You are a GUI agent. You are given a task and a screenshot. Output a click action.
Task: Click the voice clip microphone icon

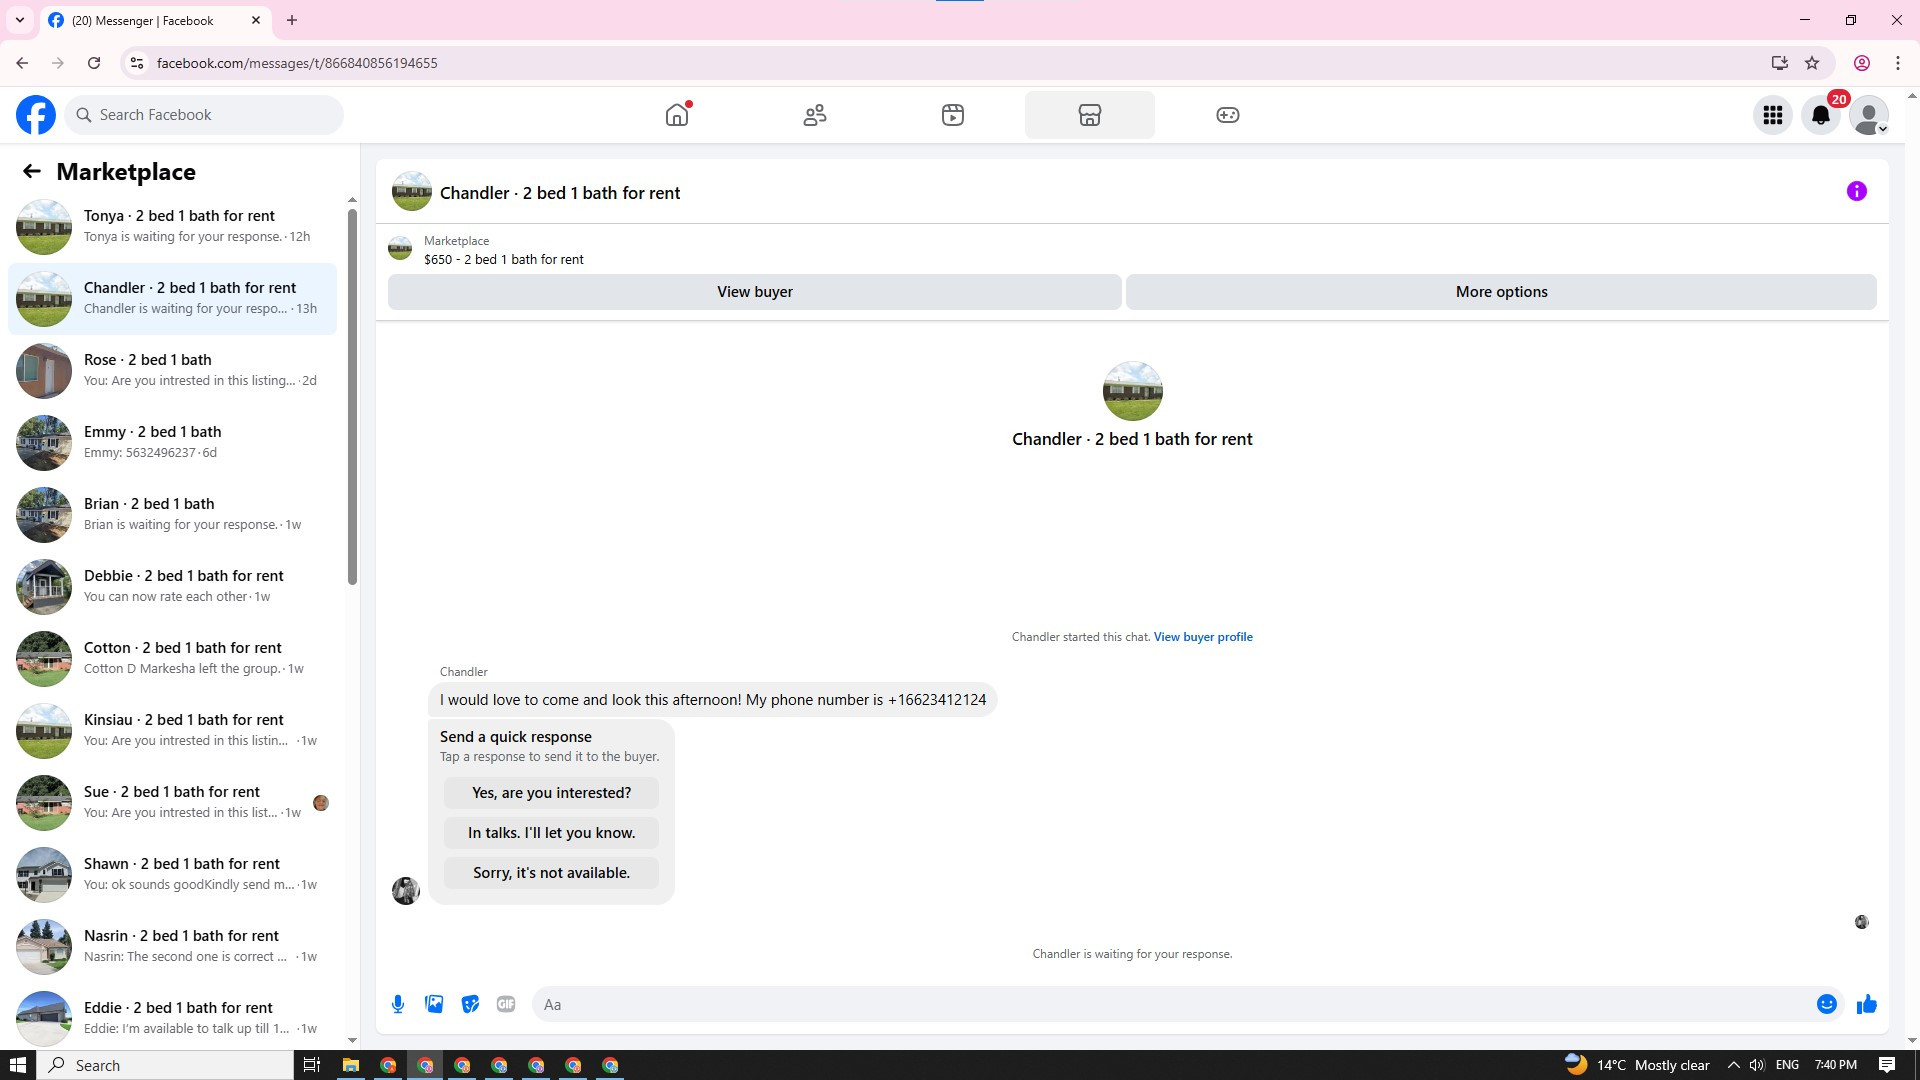click(398, 1004)
